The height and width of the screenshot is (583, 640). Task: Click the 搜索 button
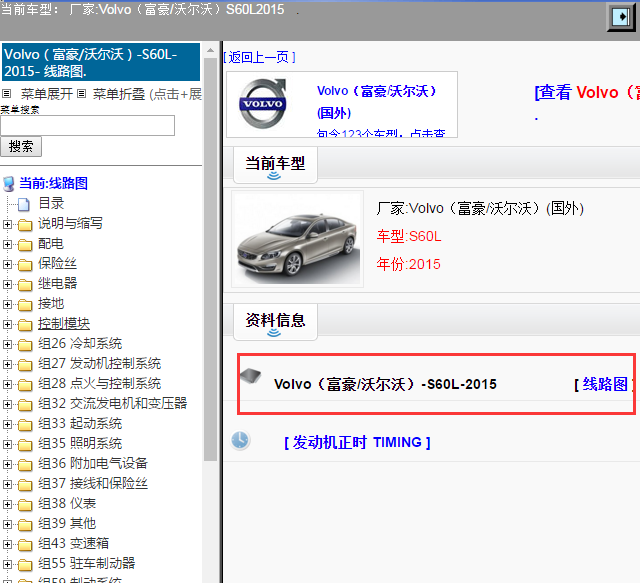pos(21,147)
